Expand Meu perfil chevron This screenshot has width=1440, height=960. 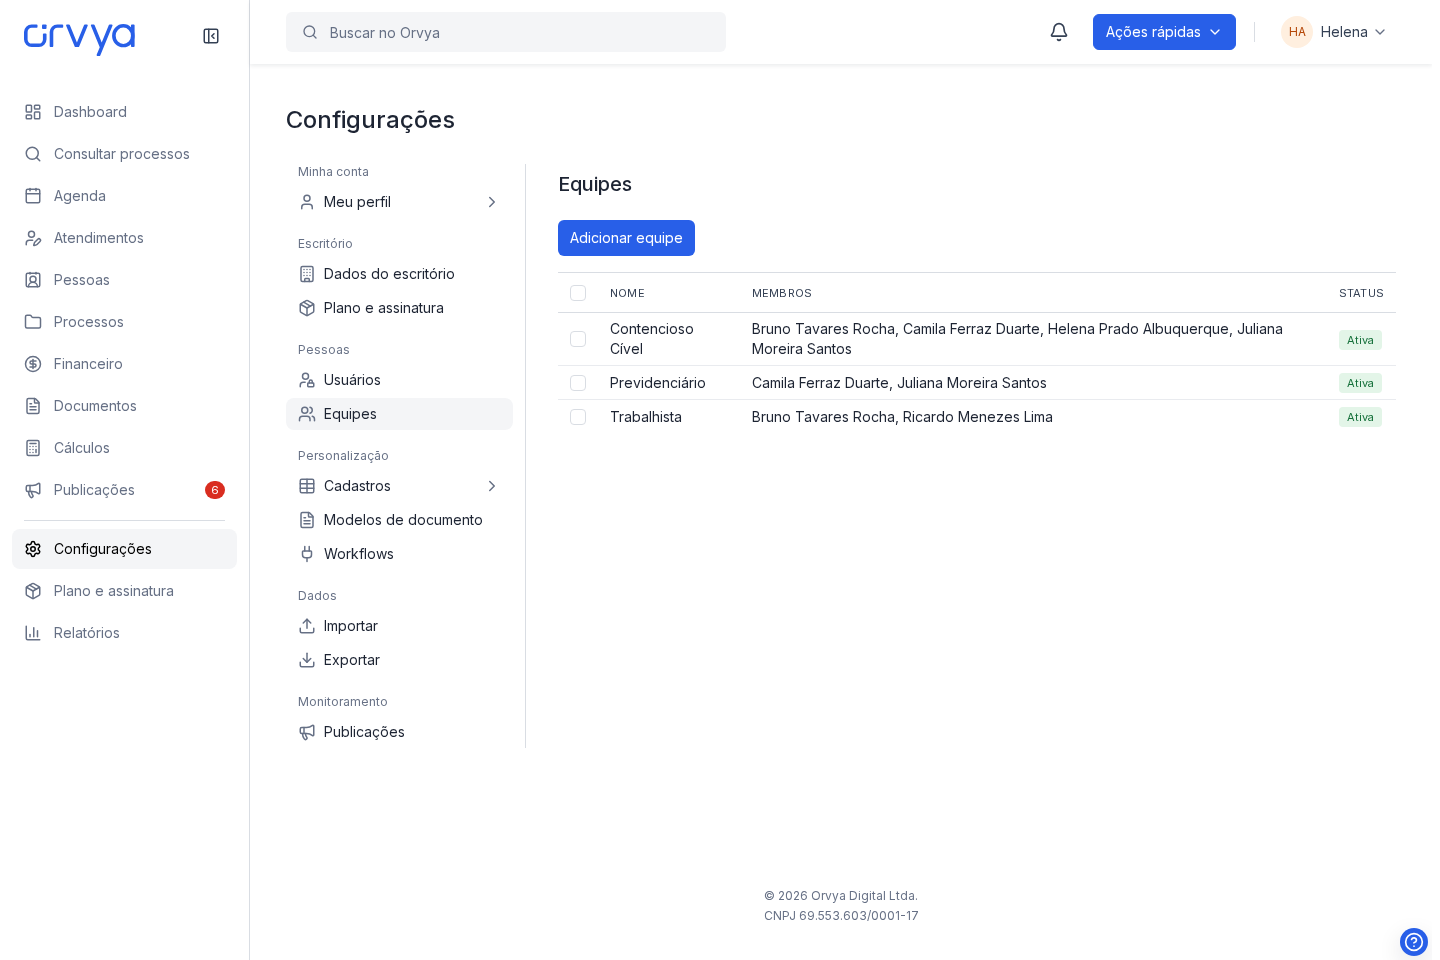pos(492,202)
